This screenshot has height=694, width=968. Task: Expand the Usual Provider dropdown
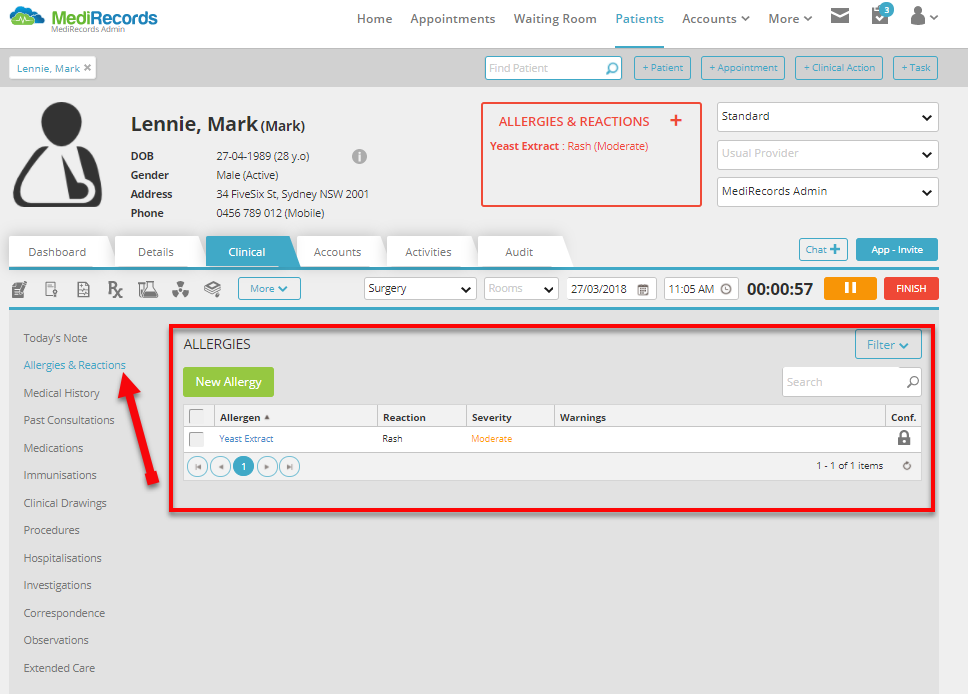tap(827, 154)
